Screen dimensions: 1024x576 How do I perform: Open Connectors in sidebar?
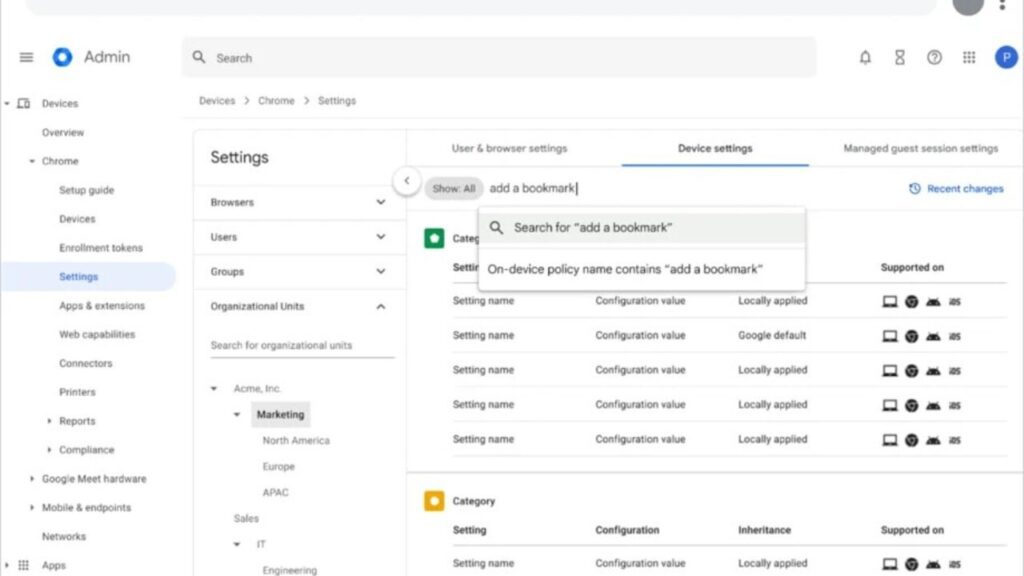(x=86, y=363)
